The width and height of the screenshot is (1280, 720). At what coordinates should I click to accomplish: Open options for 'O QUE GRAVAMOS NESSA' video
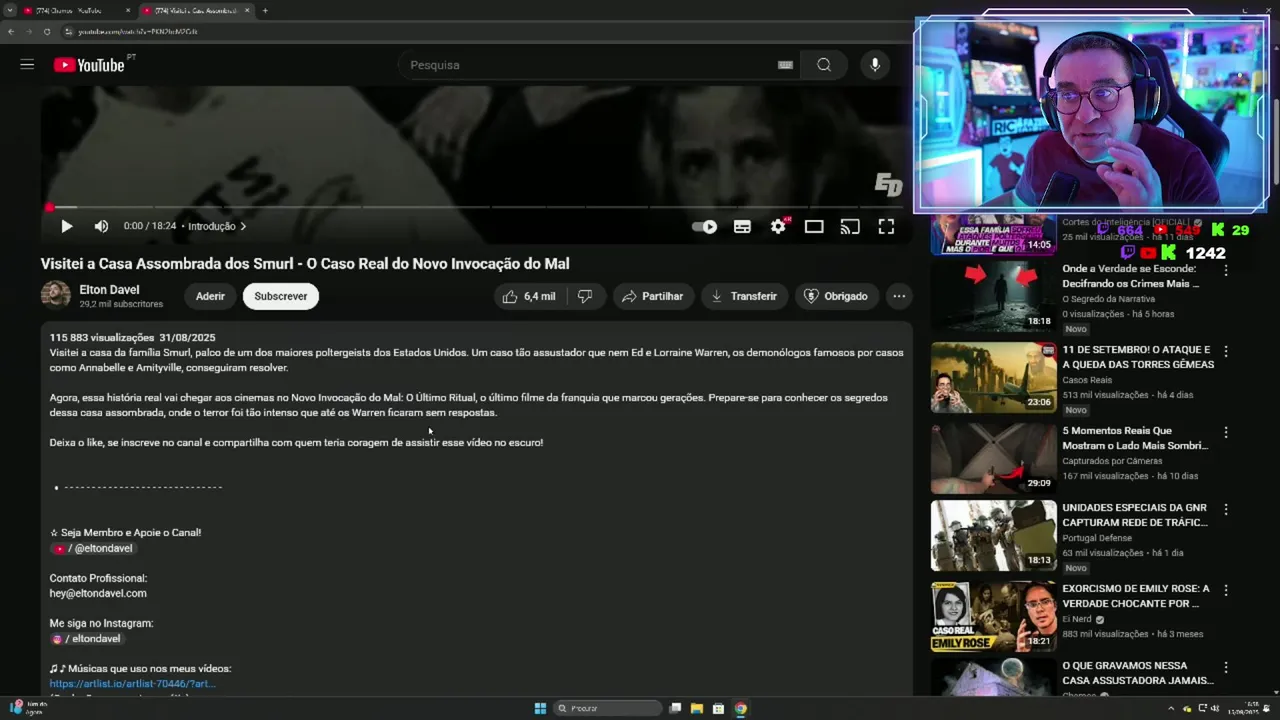pyautogui.click(x=1226, y=667)
